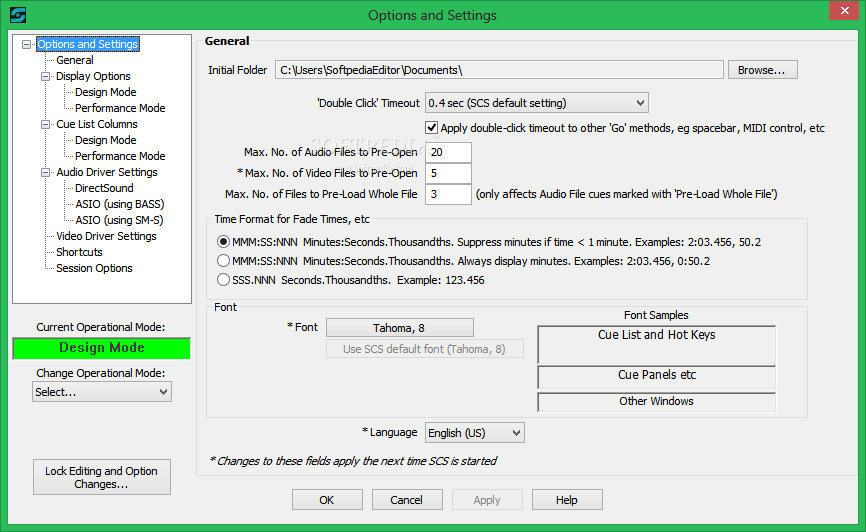Open Design Mode under Display Options
Image resolution: width=866 pixels, height=532 pixels.
click(x=105, y=92)
